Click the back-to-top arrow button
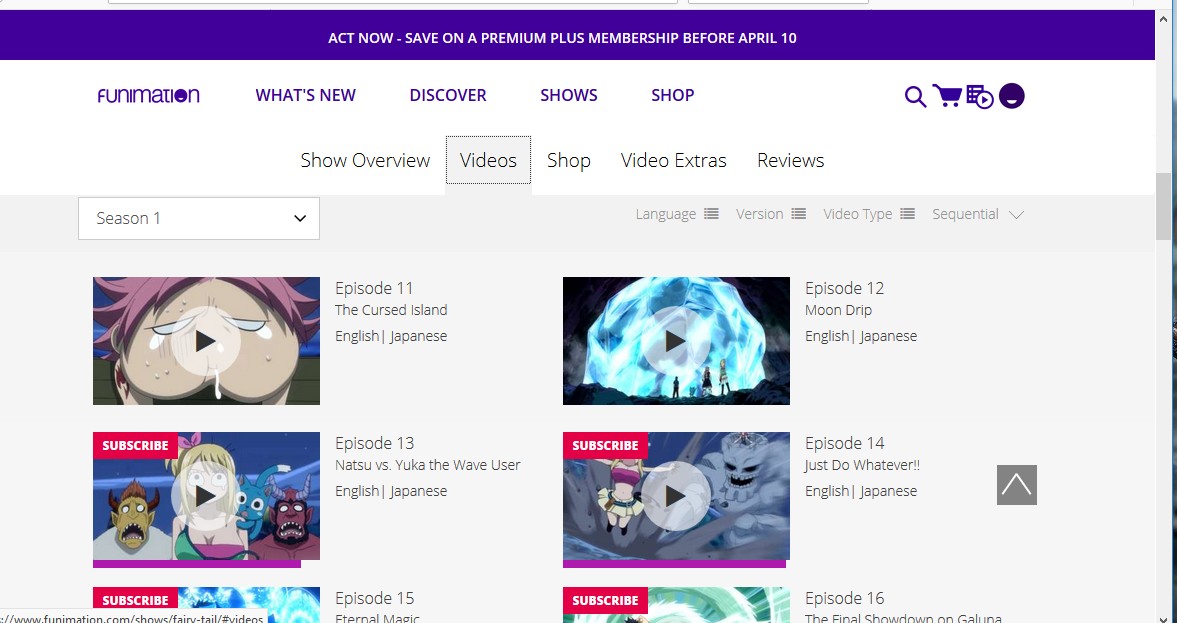This screenshot has height=623, width=1177. point(1016,485)
